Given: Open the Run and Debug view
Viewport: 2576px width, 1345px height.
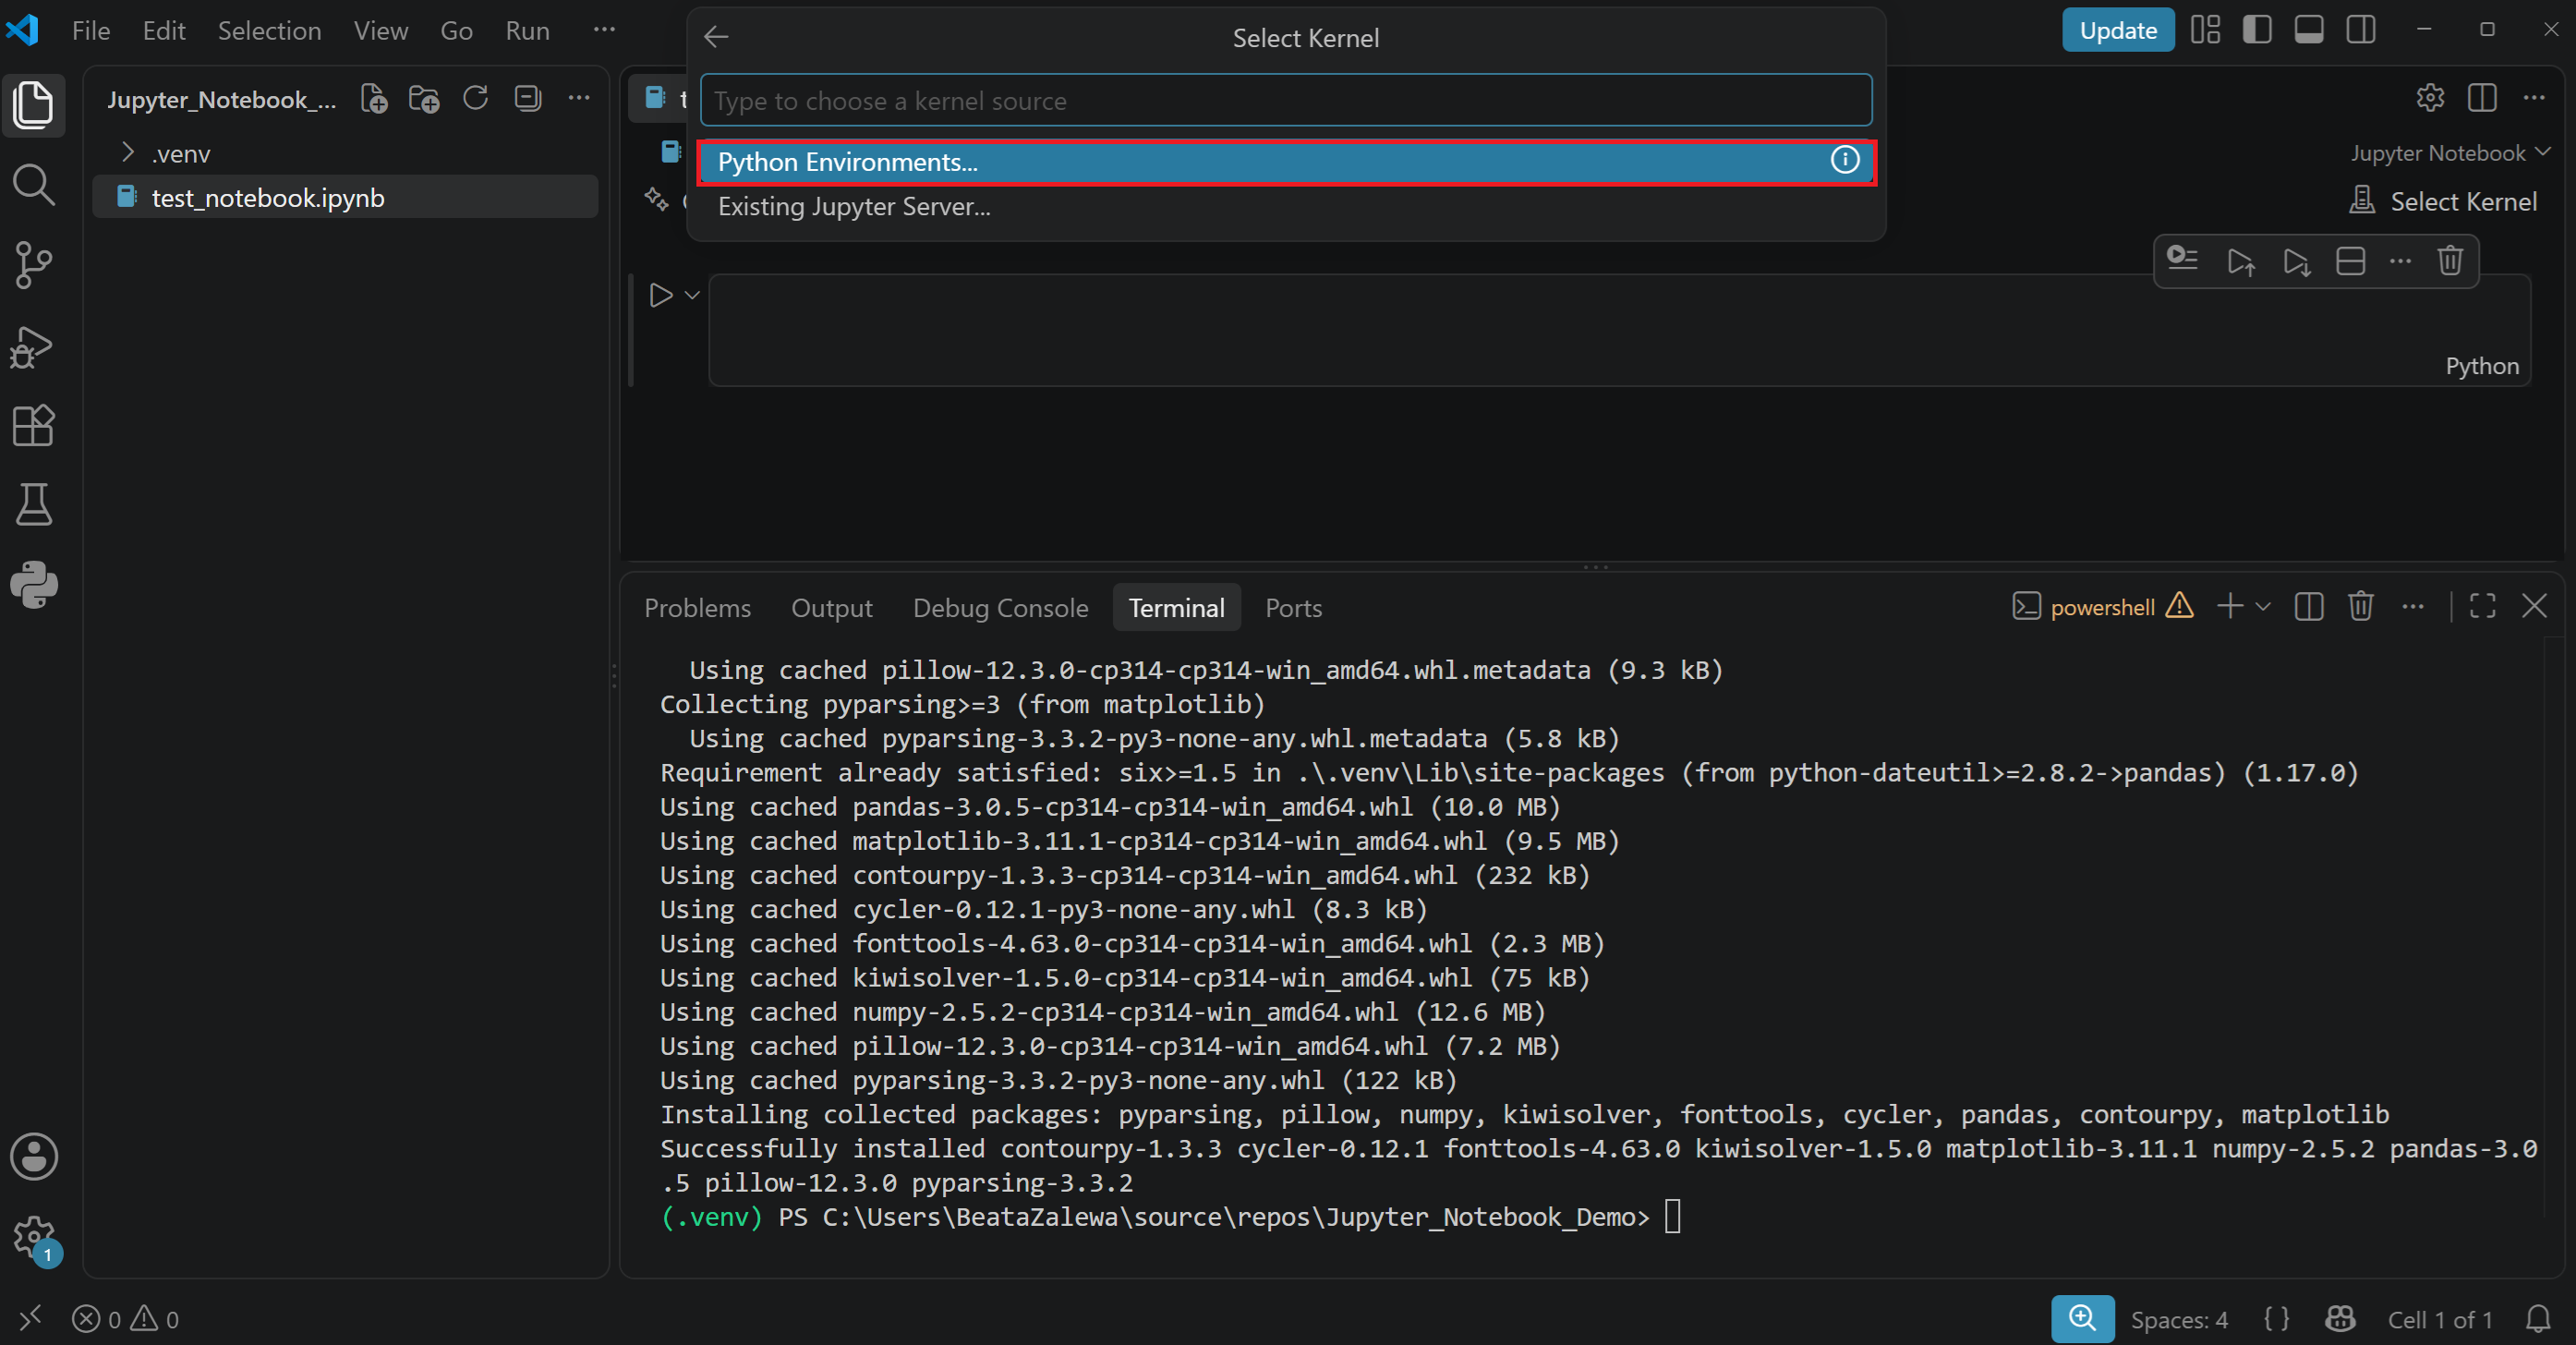Looking at the screenshot, I should 33,346.
